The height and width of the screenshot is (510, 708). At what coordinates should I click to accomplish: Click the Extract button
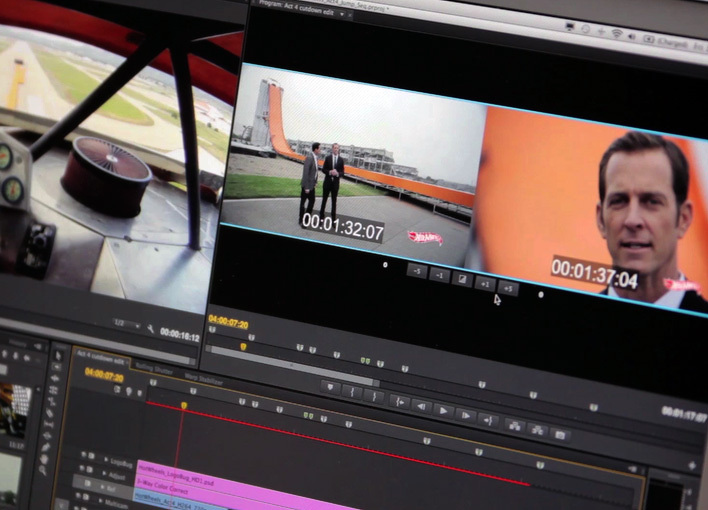pyautogui.click(x=537, y=430)
